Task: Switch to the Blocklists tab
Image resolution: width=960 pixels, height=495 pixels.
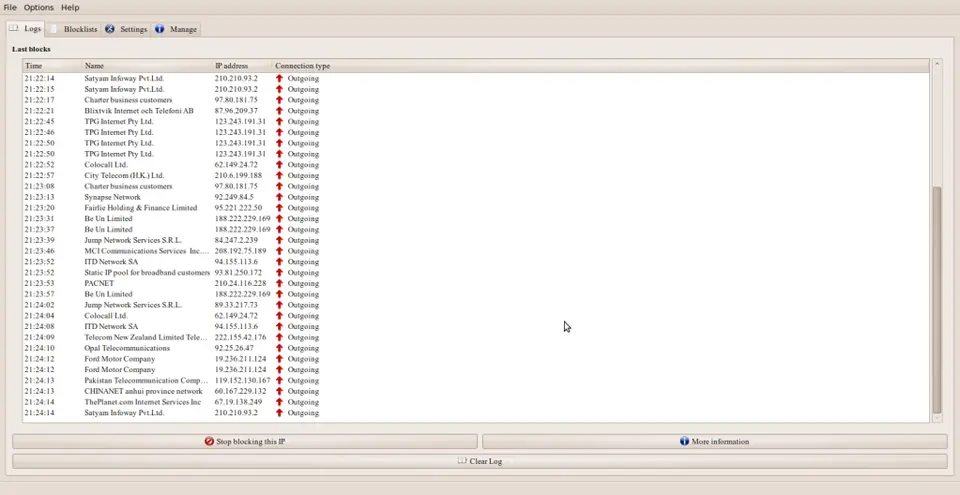Action: pos(73,29)
